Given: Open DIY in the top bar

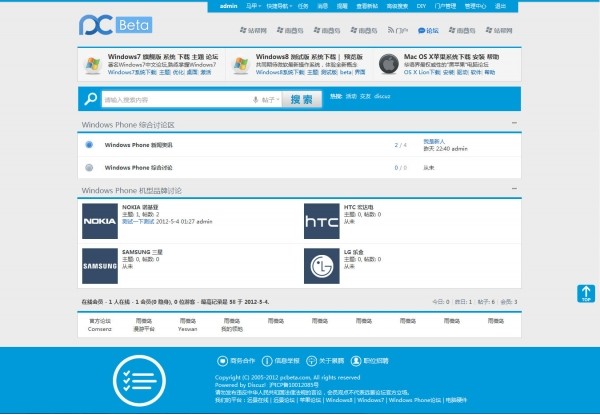Looking at the screenshot, I should (x=421, y=6).
